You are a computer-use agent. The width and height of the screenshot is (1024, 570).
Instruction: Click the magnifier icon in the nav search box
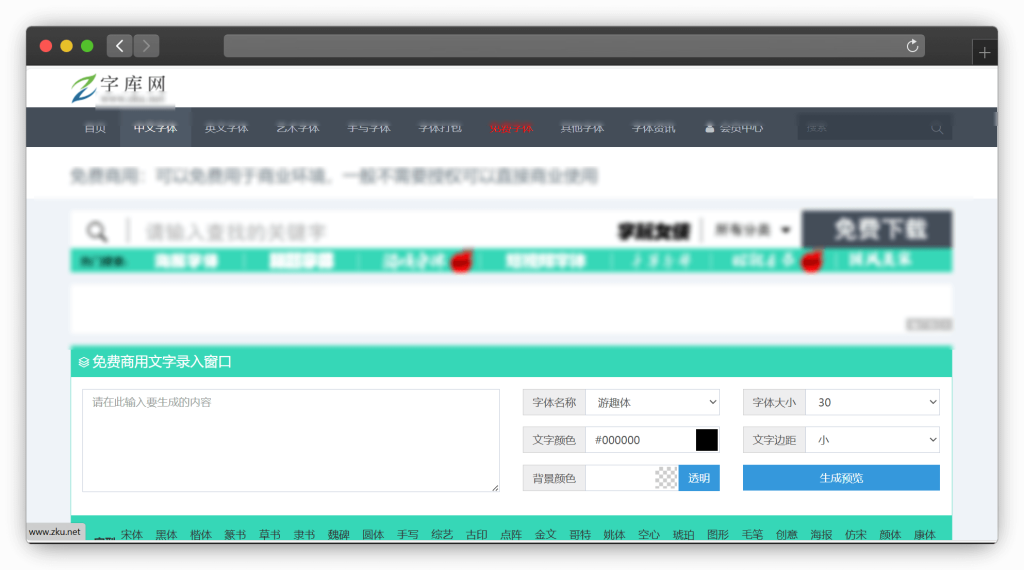(936, 129)
